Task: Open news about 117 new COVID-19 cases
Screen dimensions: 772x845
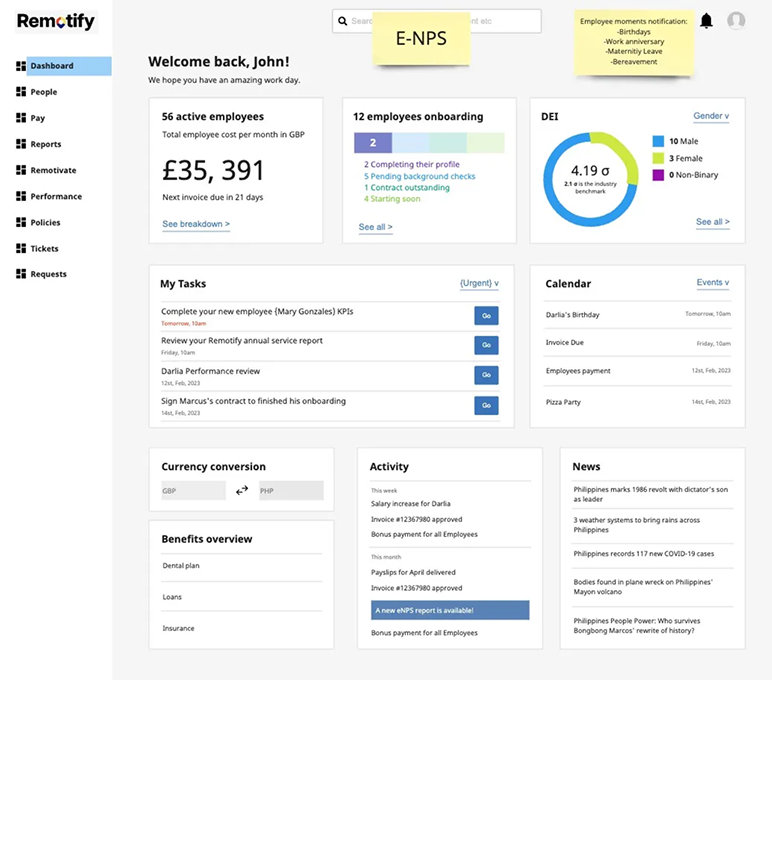Action: (x=644, y=554)
